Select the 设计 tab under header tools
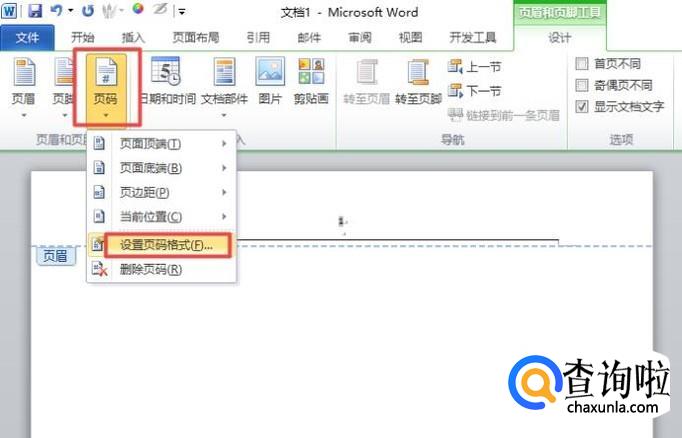 (559, 38)
